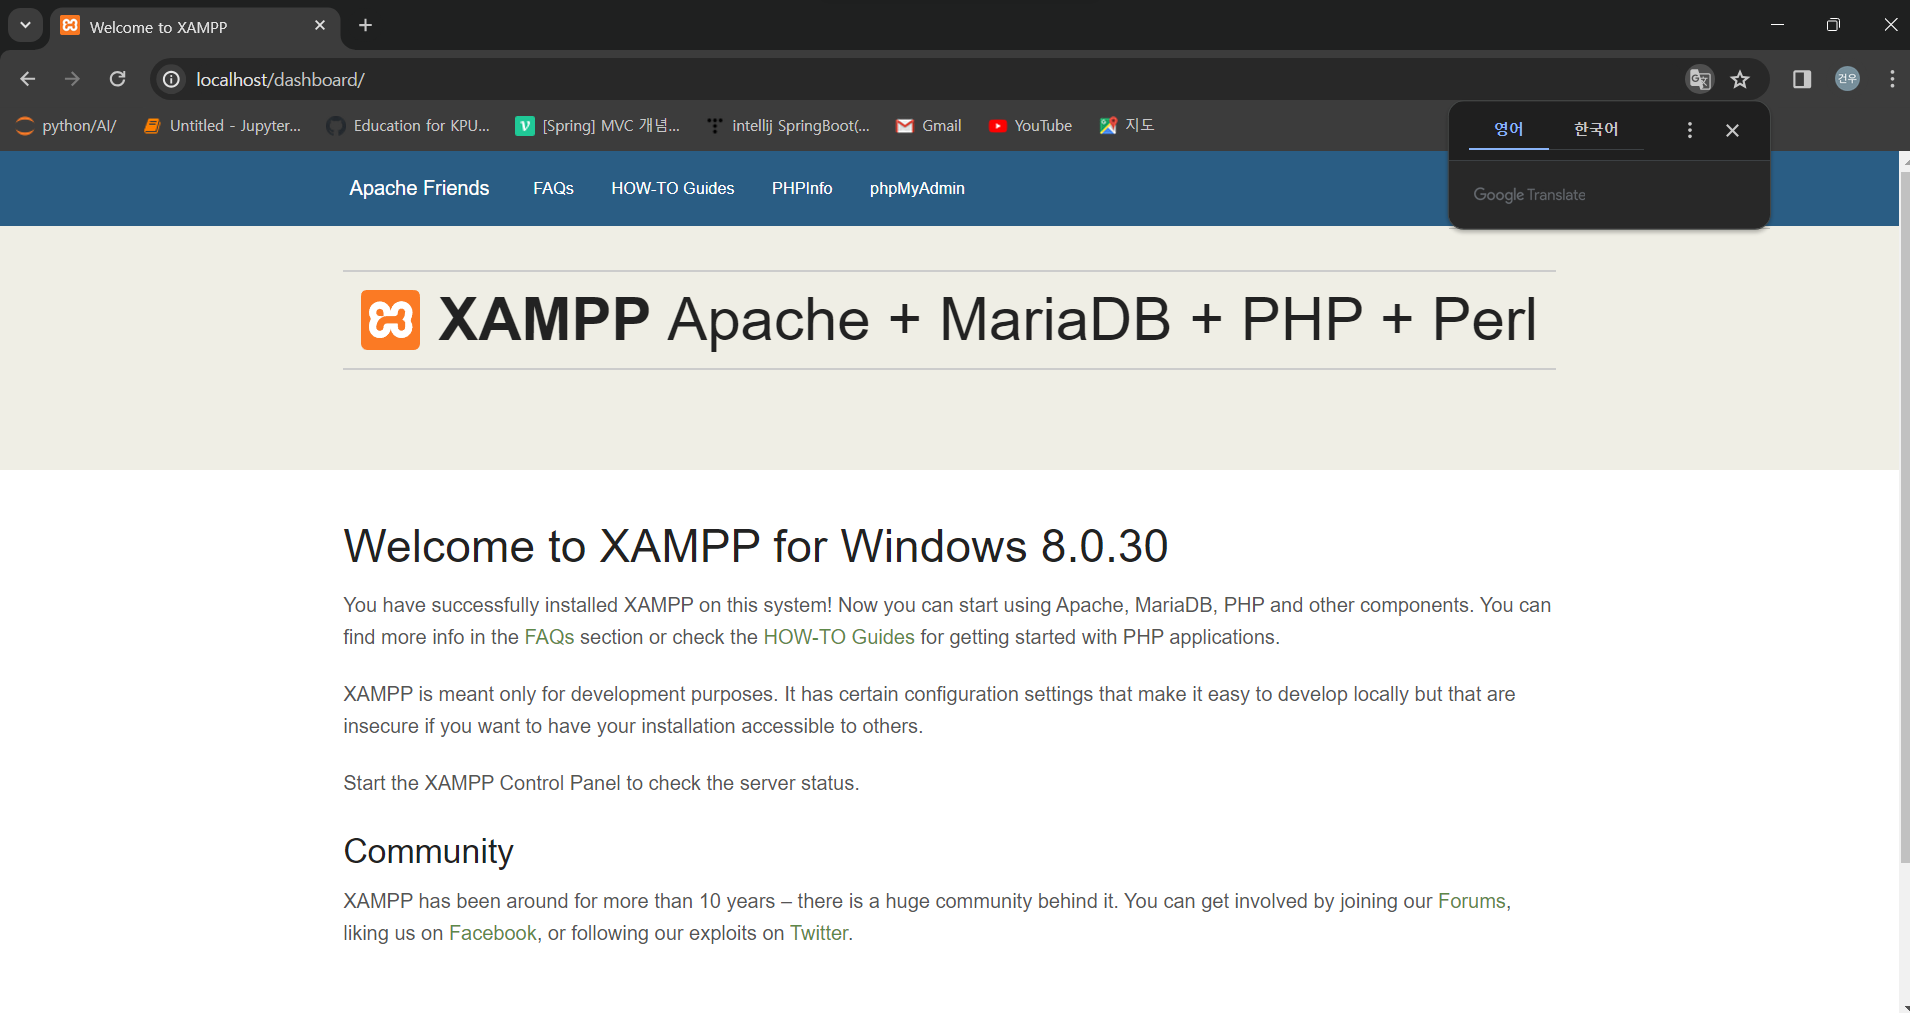Image resolution: width=1910 pixels, height=1013 pixels.
Task: Open the python/AI/ bookmark
Action: [67, 126]
